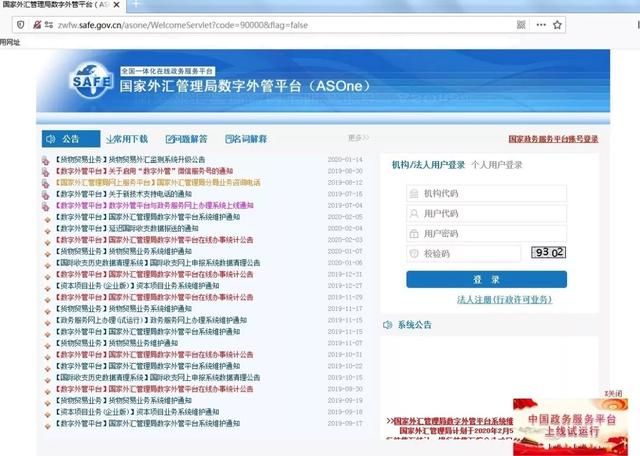Click pinned icon beside 货物贸易外汇监测系统升级公告
The width and height of the screenshot is (640, 456).
click(45, 160)
